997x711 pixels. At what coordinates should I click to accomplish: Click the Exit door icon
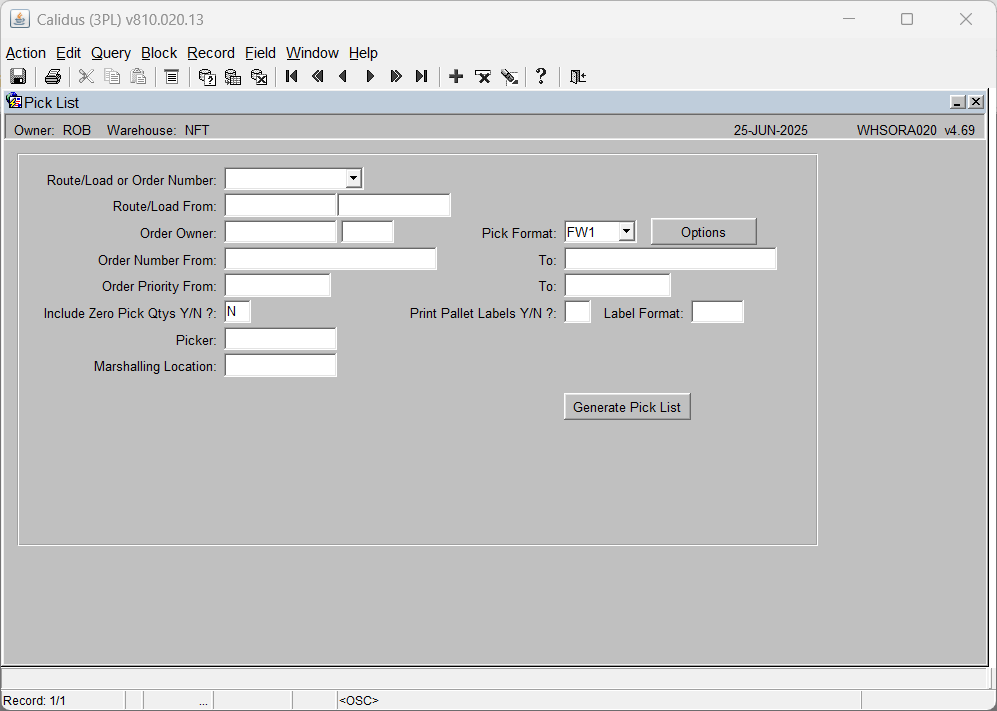click(577, 77)
